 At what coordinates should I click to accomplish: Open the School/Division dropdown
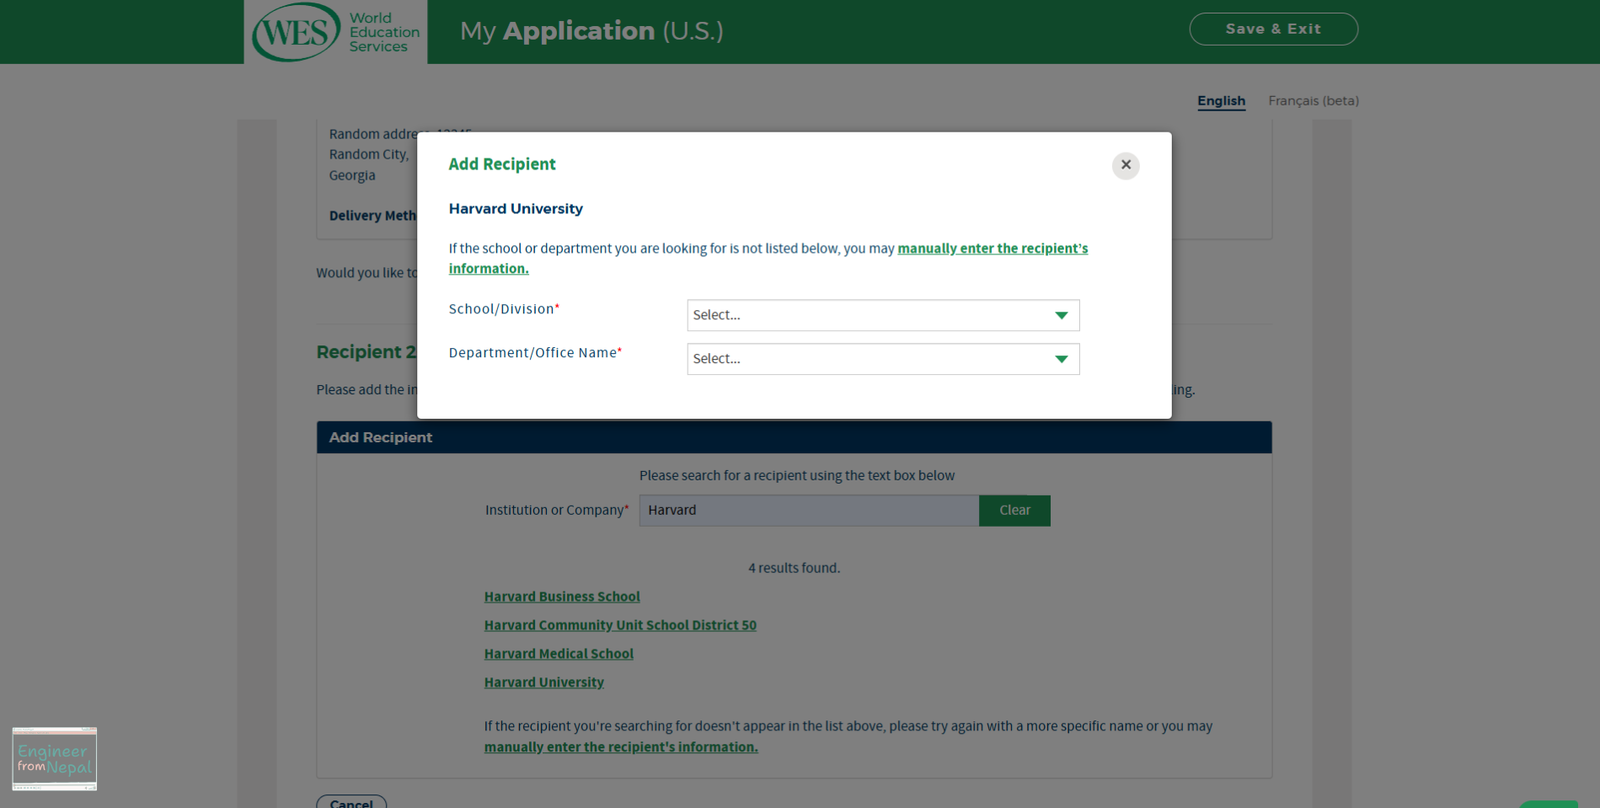883,315
